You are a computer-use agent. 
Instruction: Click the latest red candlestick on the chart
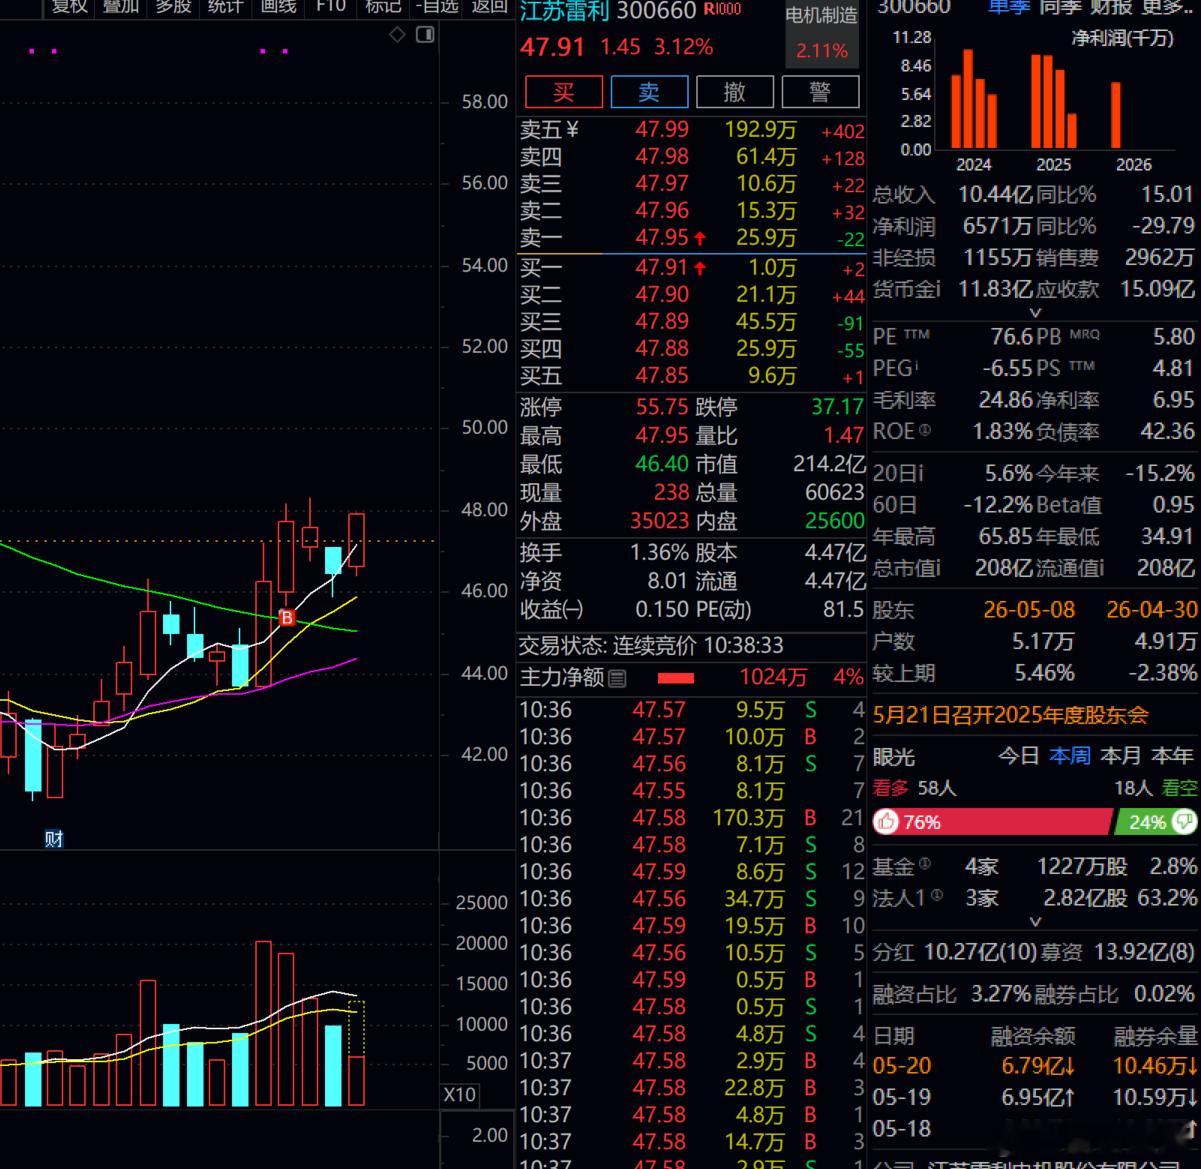tap(357, 540)
